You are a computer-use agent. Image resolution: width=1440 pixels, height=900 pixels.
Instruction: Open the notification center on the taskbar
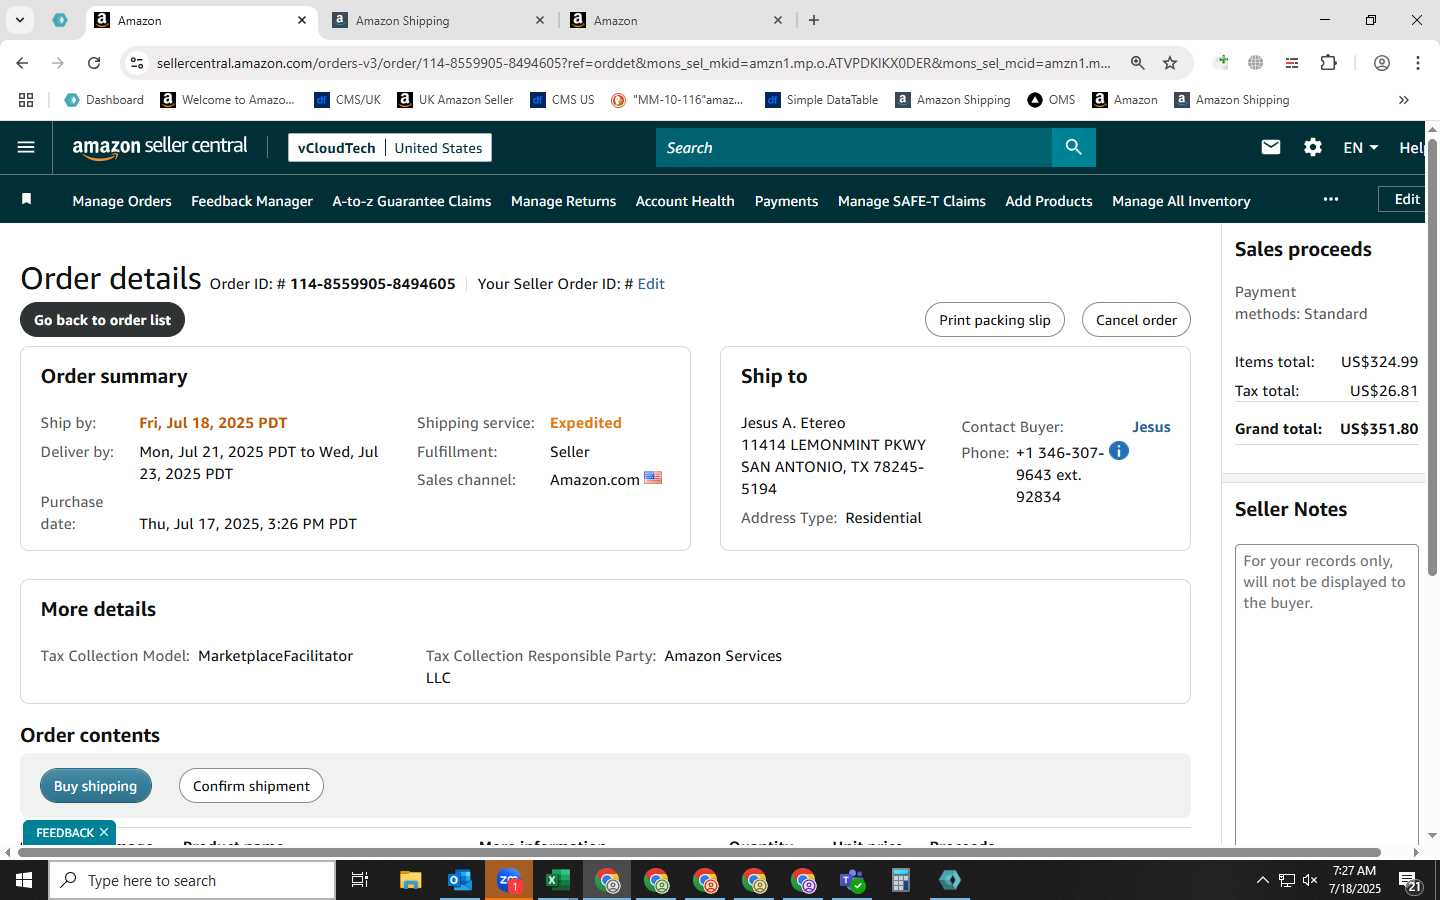(x=1410, y=881)
